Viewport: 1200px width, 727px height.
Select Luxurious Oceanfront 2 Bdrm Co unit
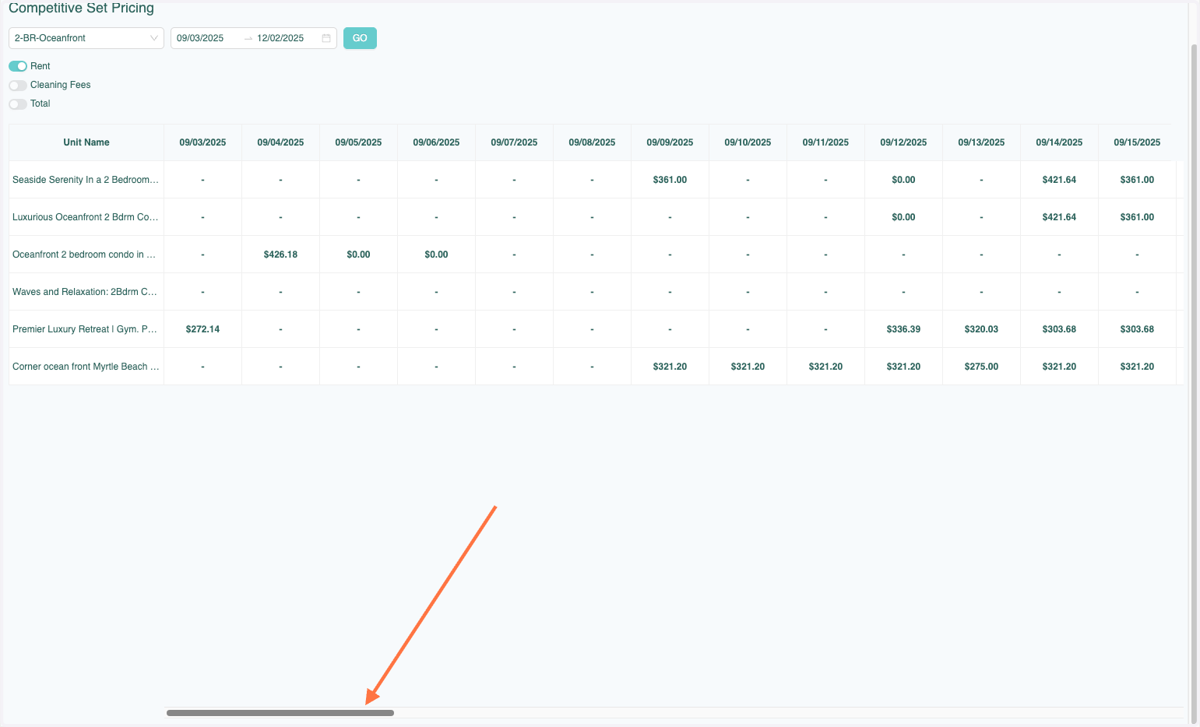86,217
